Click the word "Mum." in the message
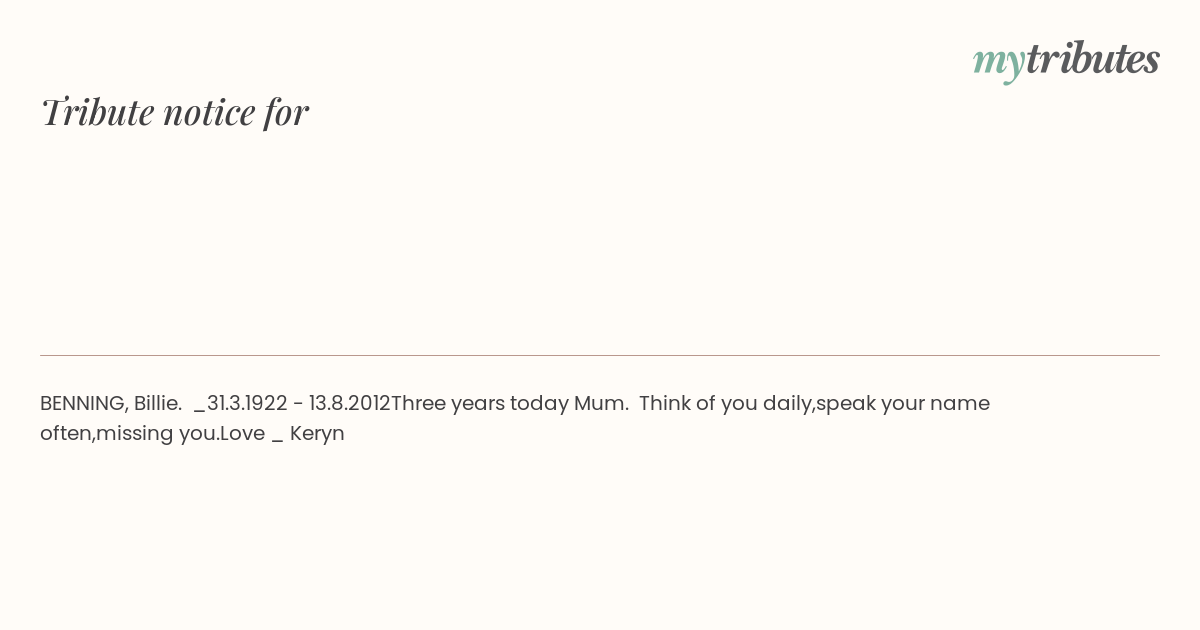The height and width of the screenshot is (630, 1200). pos(602,403)
